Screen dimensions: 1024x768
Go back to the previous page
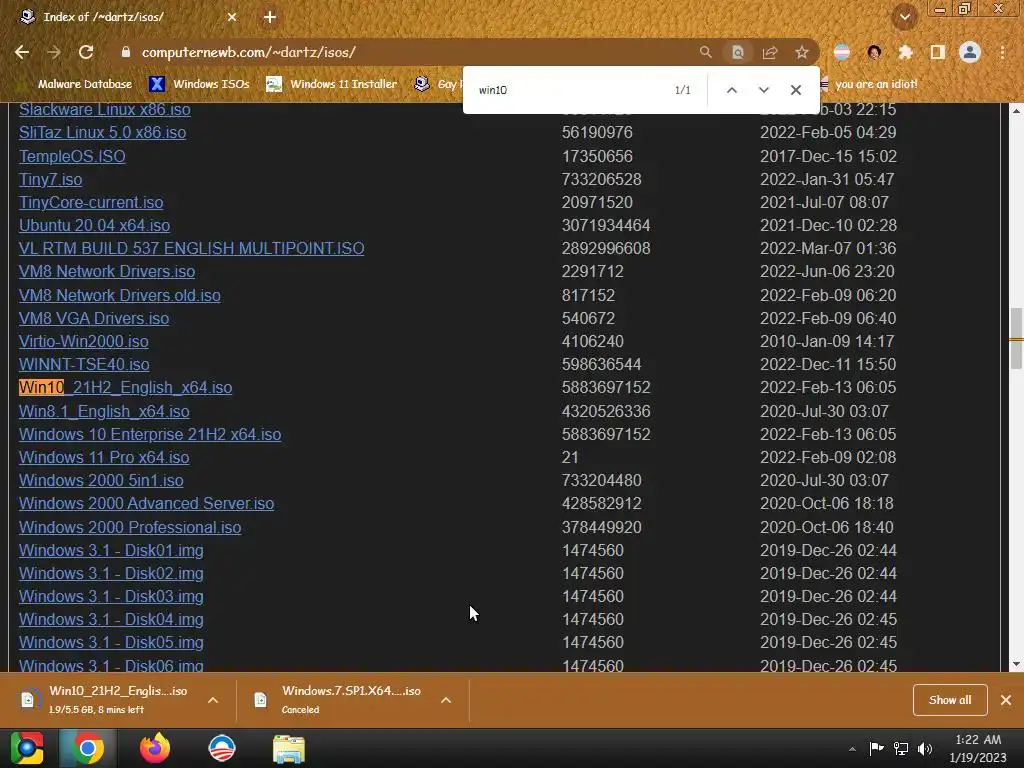tap(22, 52)
